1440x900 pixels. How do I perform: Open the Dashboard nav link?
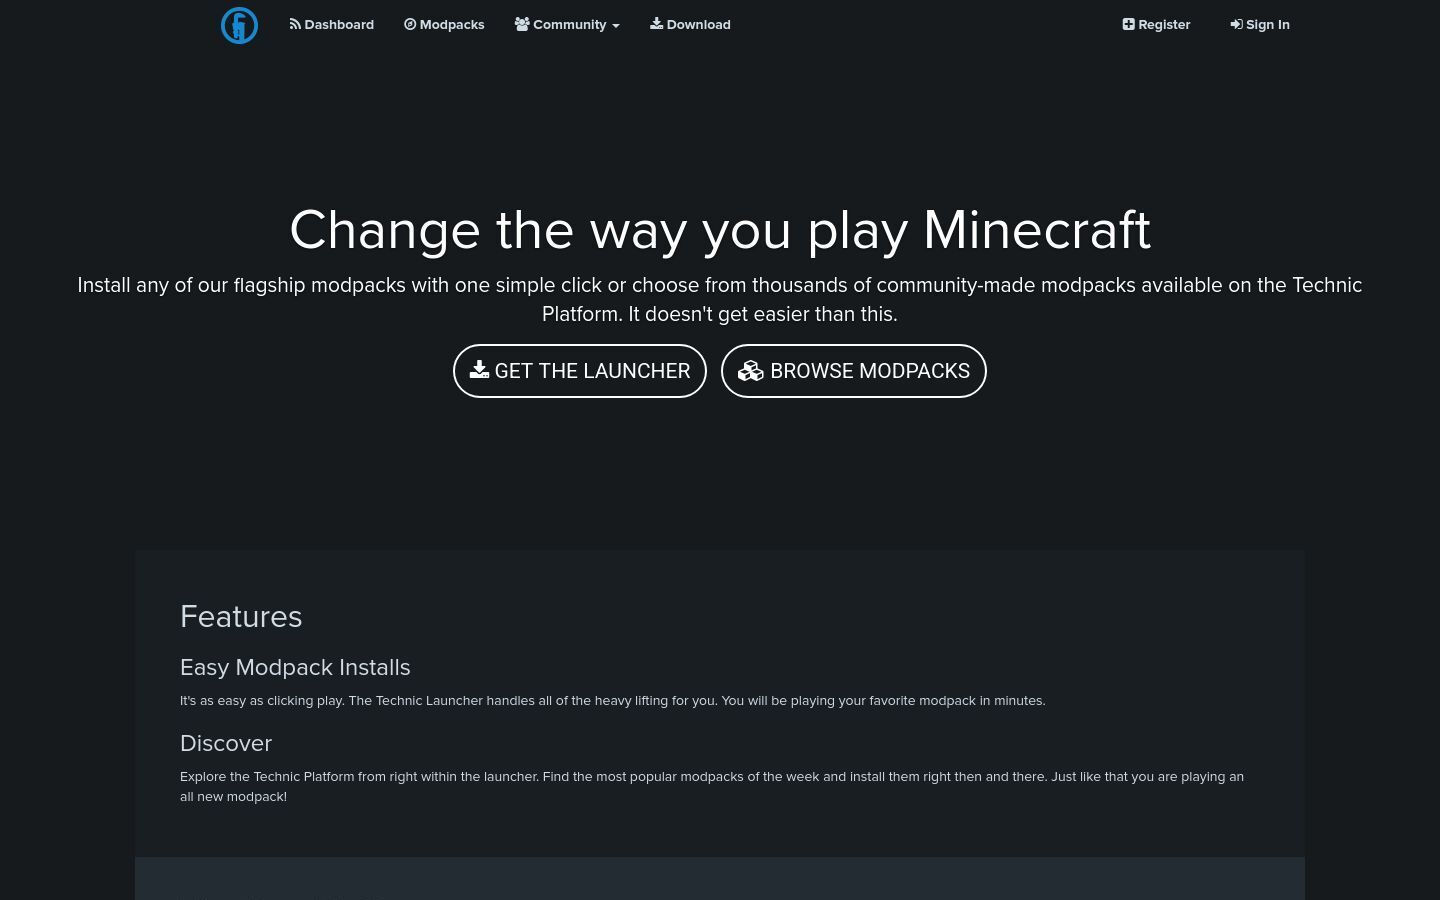(332, 25)
